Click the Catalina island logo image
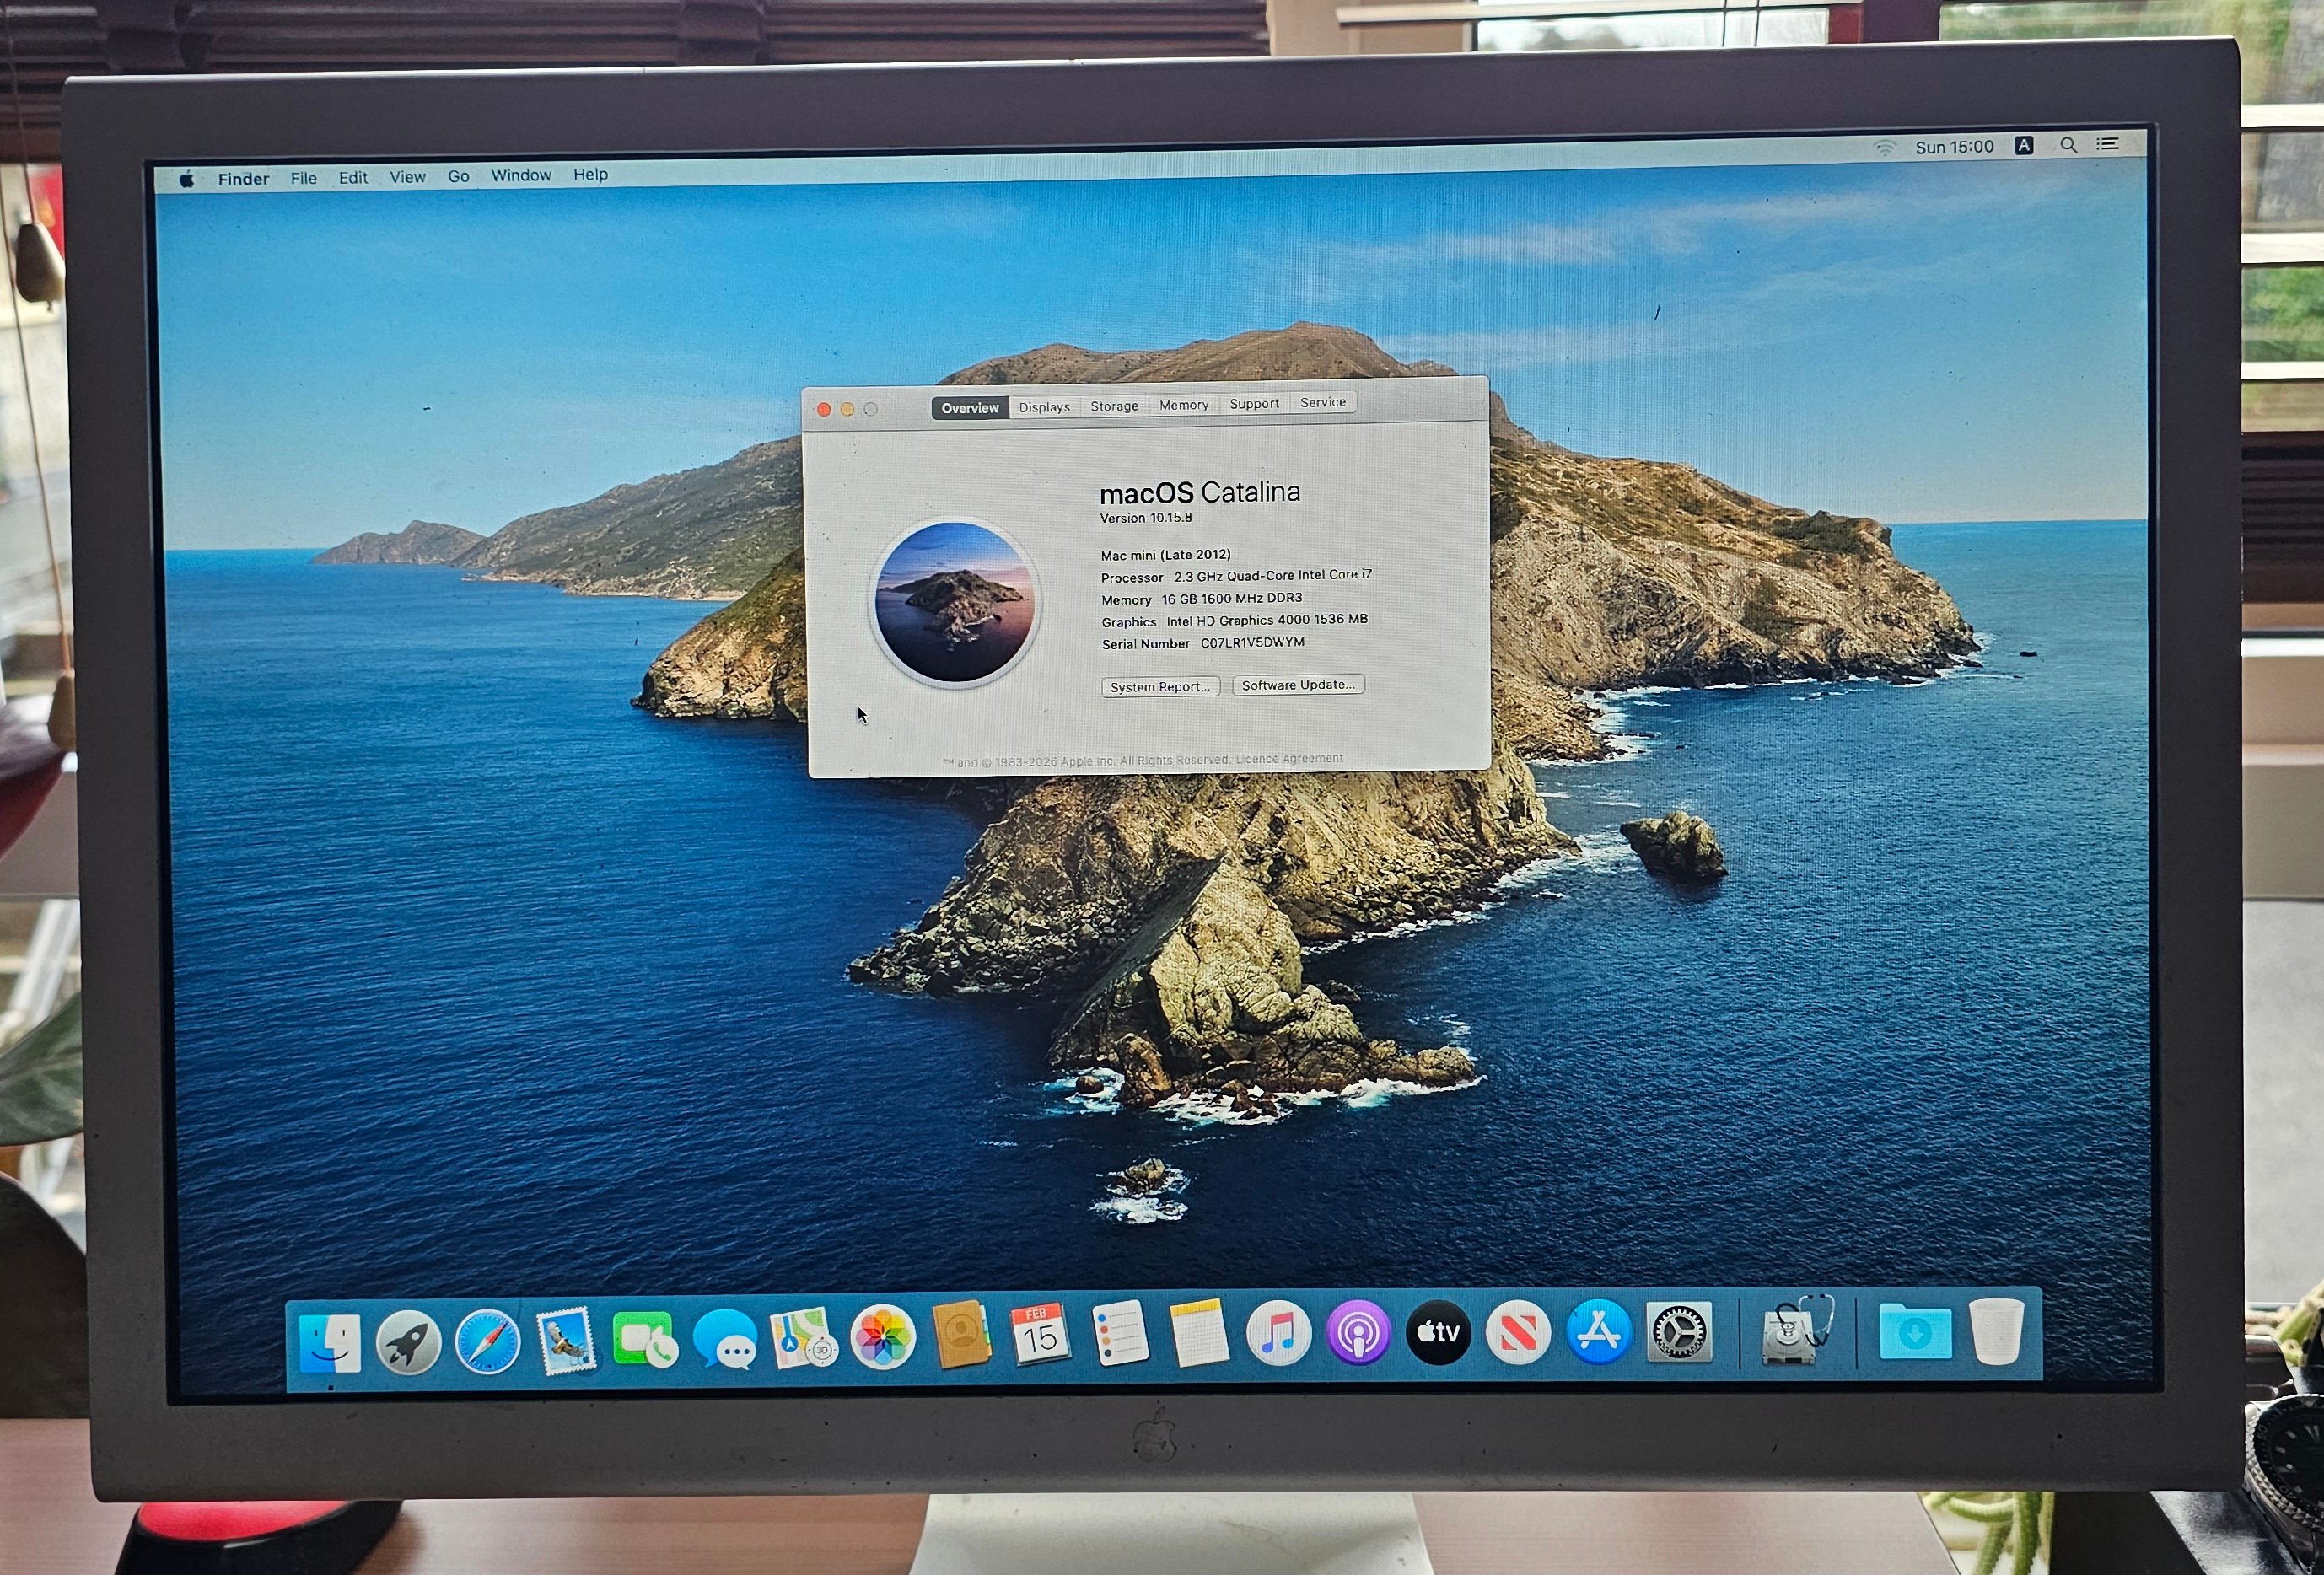 point(955,602)
